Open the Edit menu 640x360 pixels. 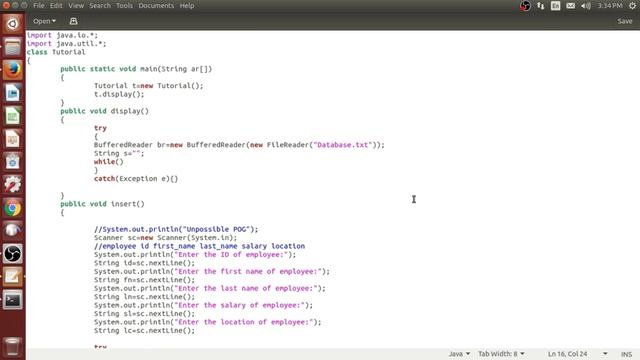point(56,6)
